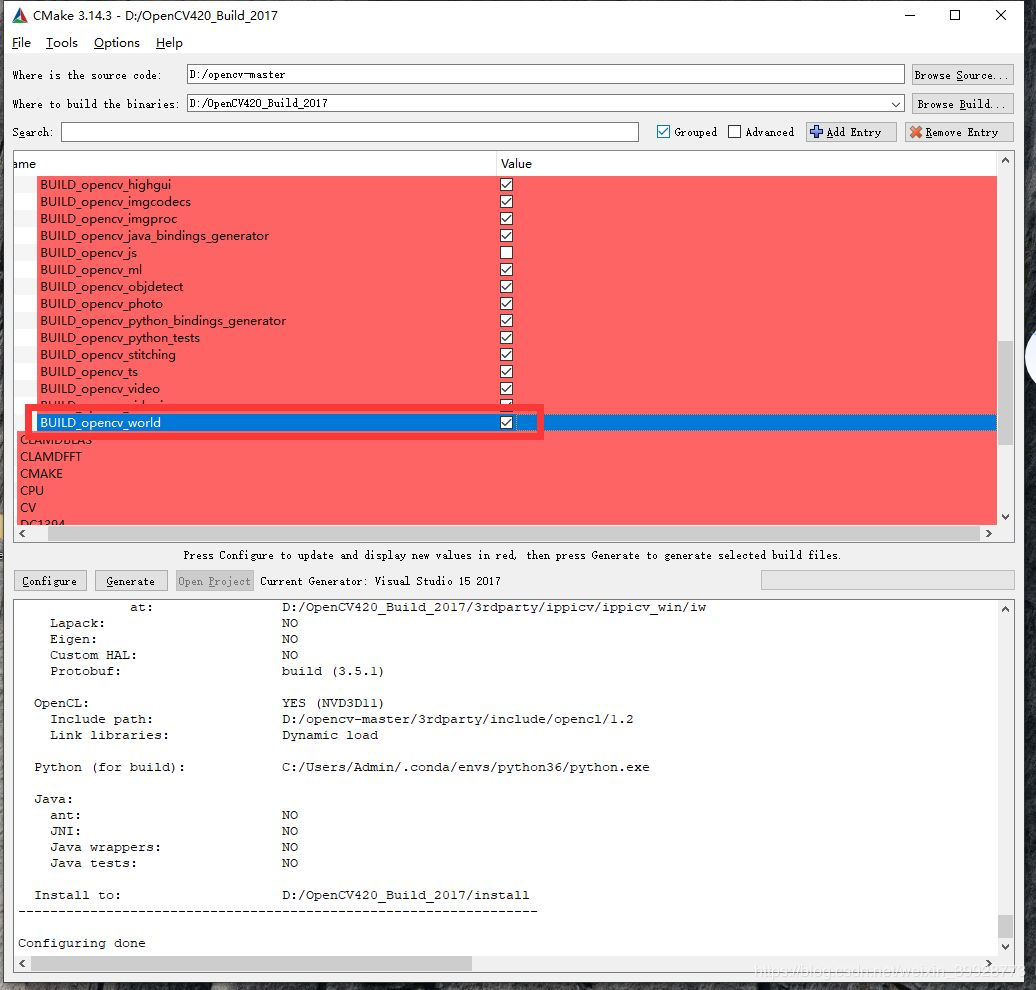Toggle BUILD_opencv_ml checkbox
This screenshot has height=990, width=1036.
point(506,270)
